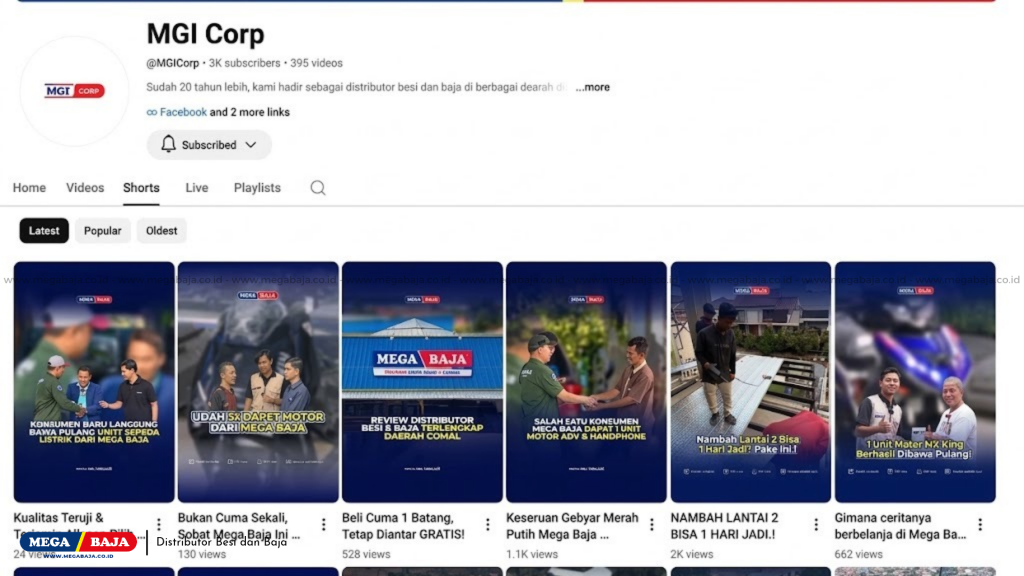Image resolution: width=1024 pixels, height=576 pixels.
Task: Click the '130 views' count
Action: click(202, 554)
